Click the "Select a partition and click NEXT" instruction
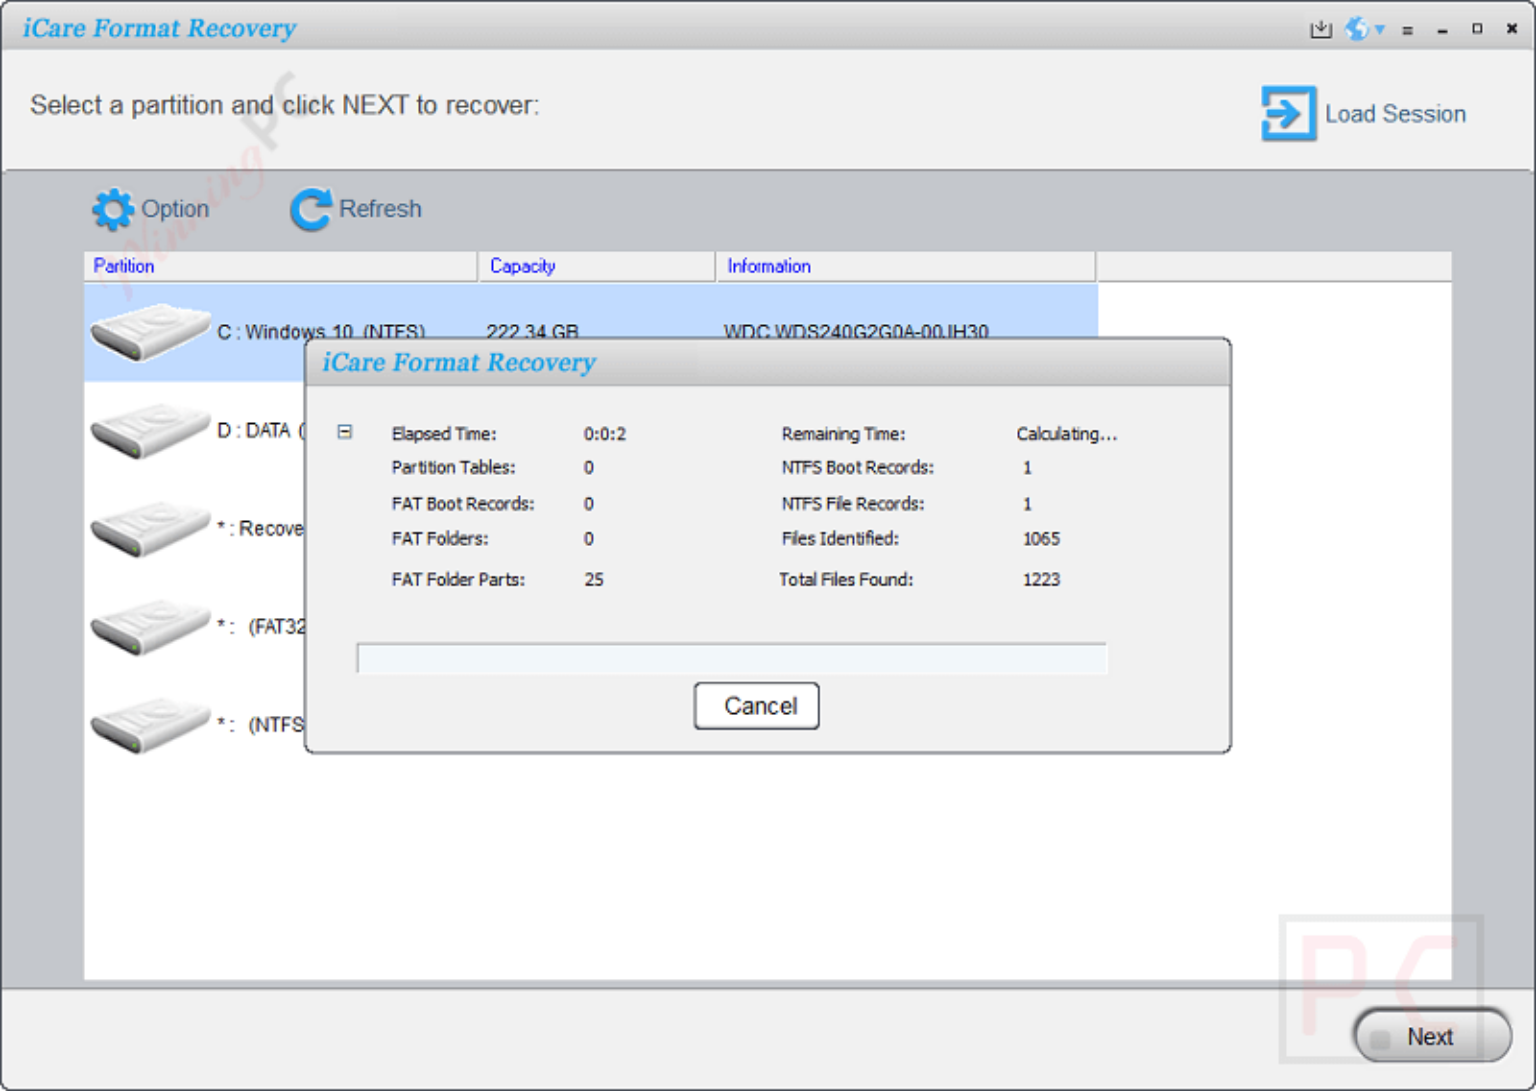The height and width of the screenshot is (1091, 1536). tap(285, 105)
